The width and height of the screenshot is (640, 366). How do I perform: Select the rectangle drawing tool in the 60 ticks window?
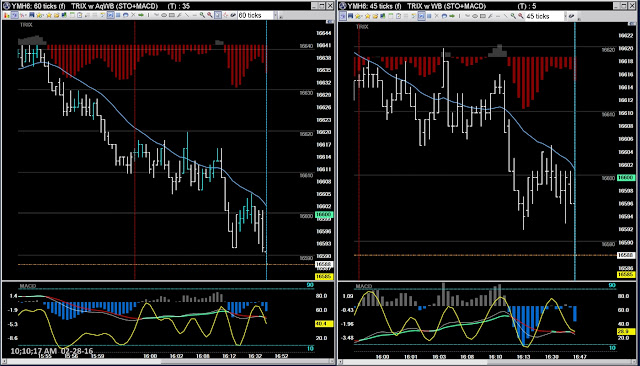pyautogui.click(x=171, y=15)
